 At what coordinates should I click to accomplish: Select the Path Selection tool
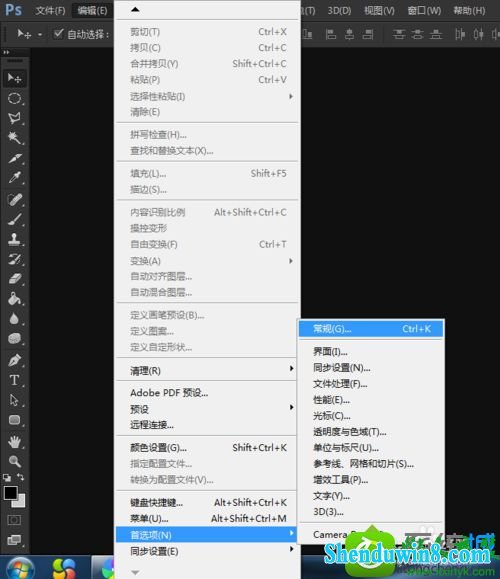14,400
